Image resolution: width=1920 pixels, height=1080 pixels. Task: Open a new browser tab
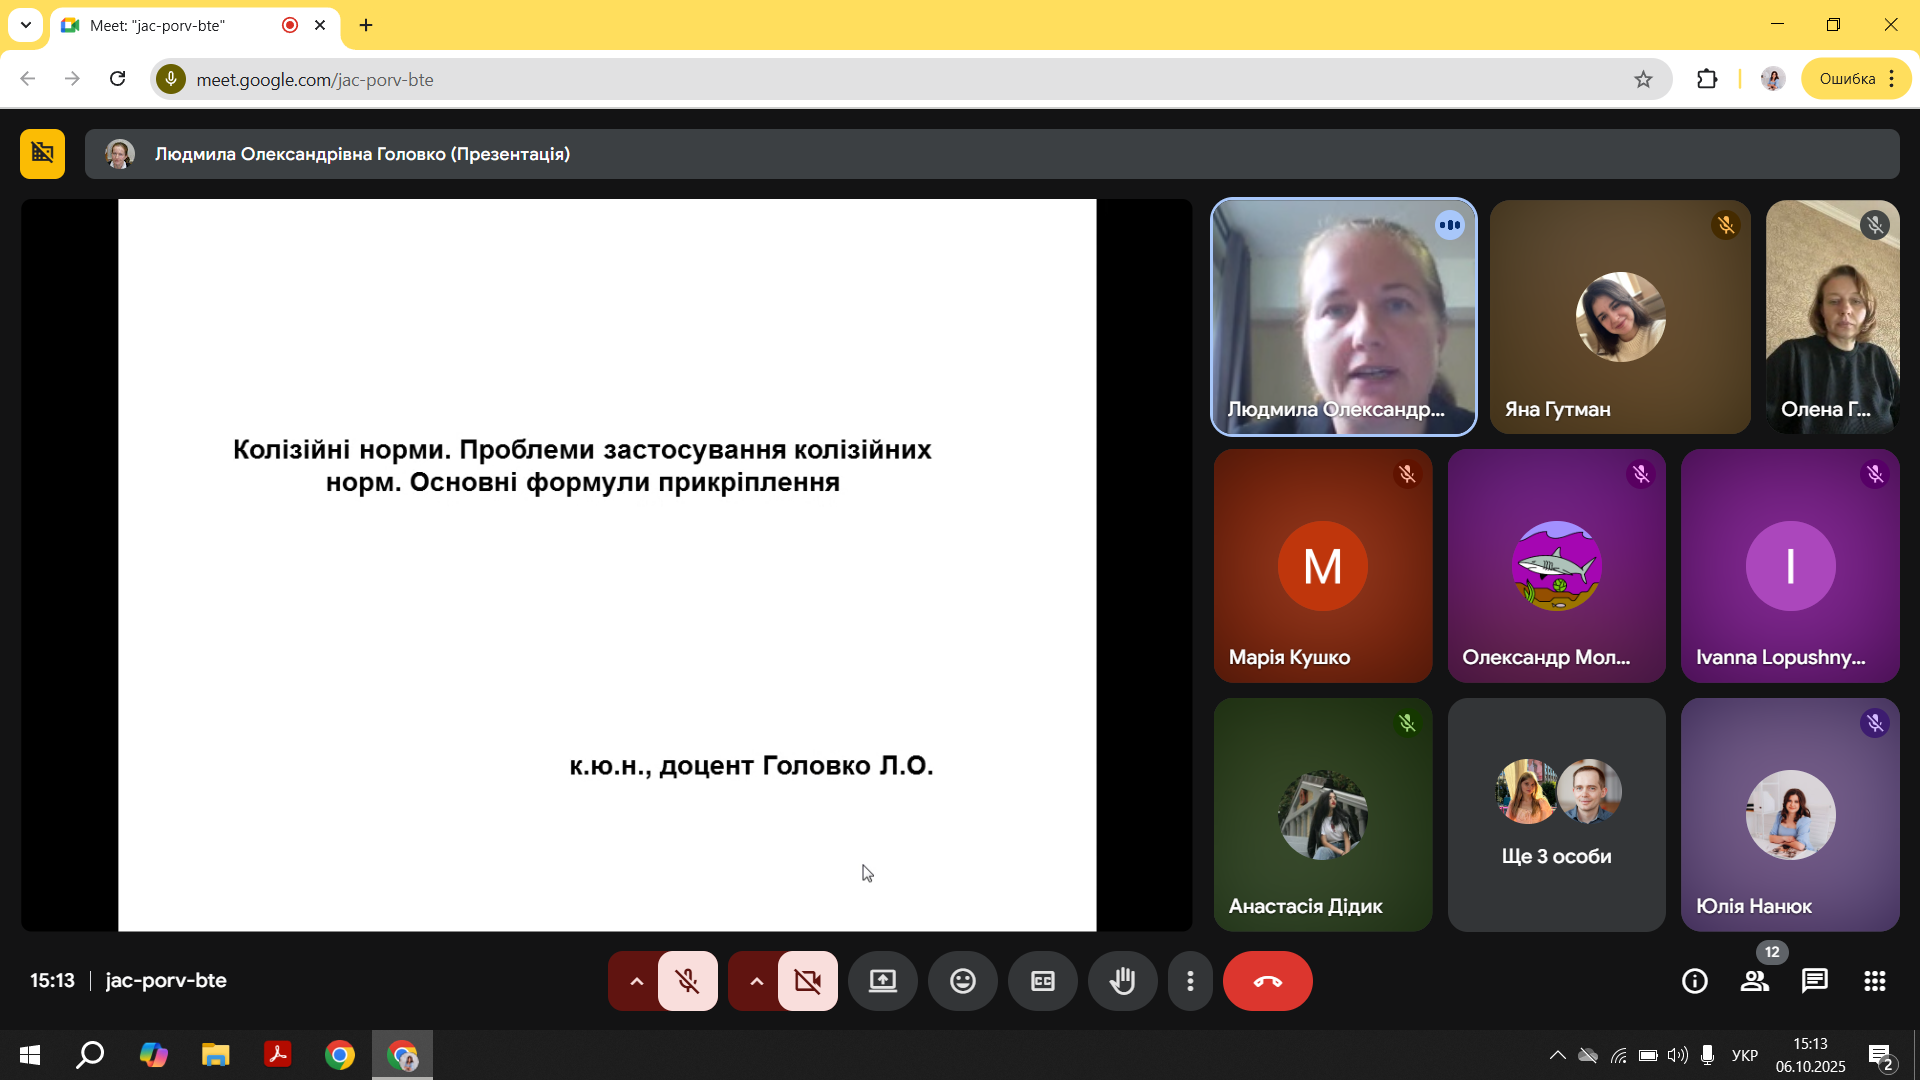tap(366, 25)
